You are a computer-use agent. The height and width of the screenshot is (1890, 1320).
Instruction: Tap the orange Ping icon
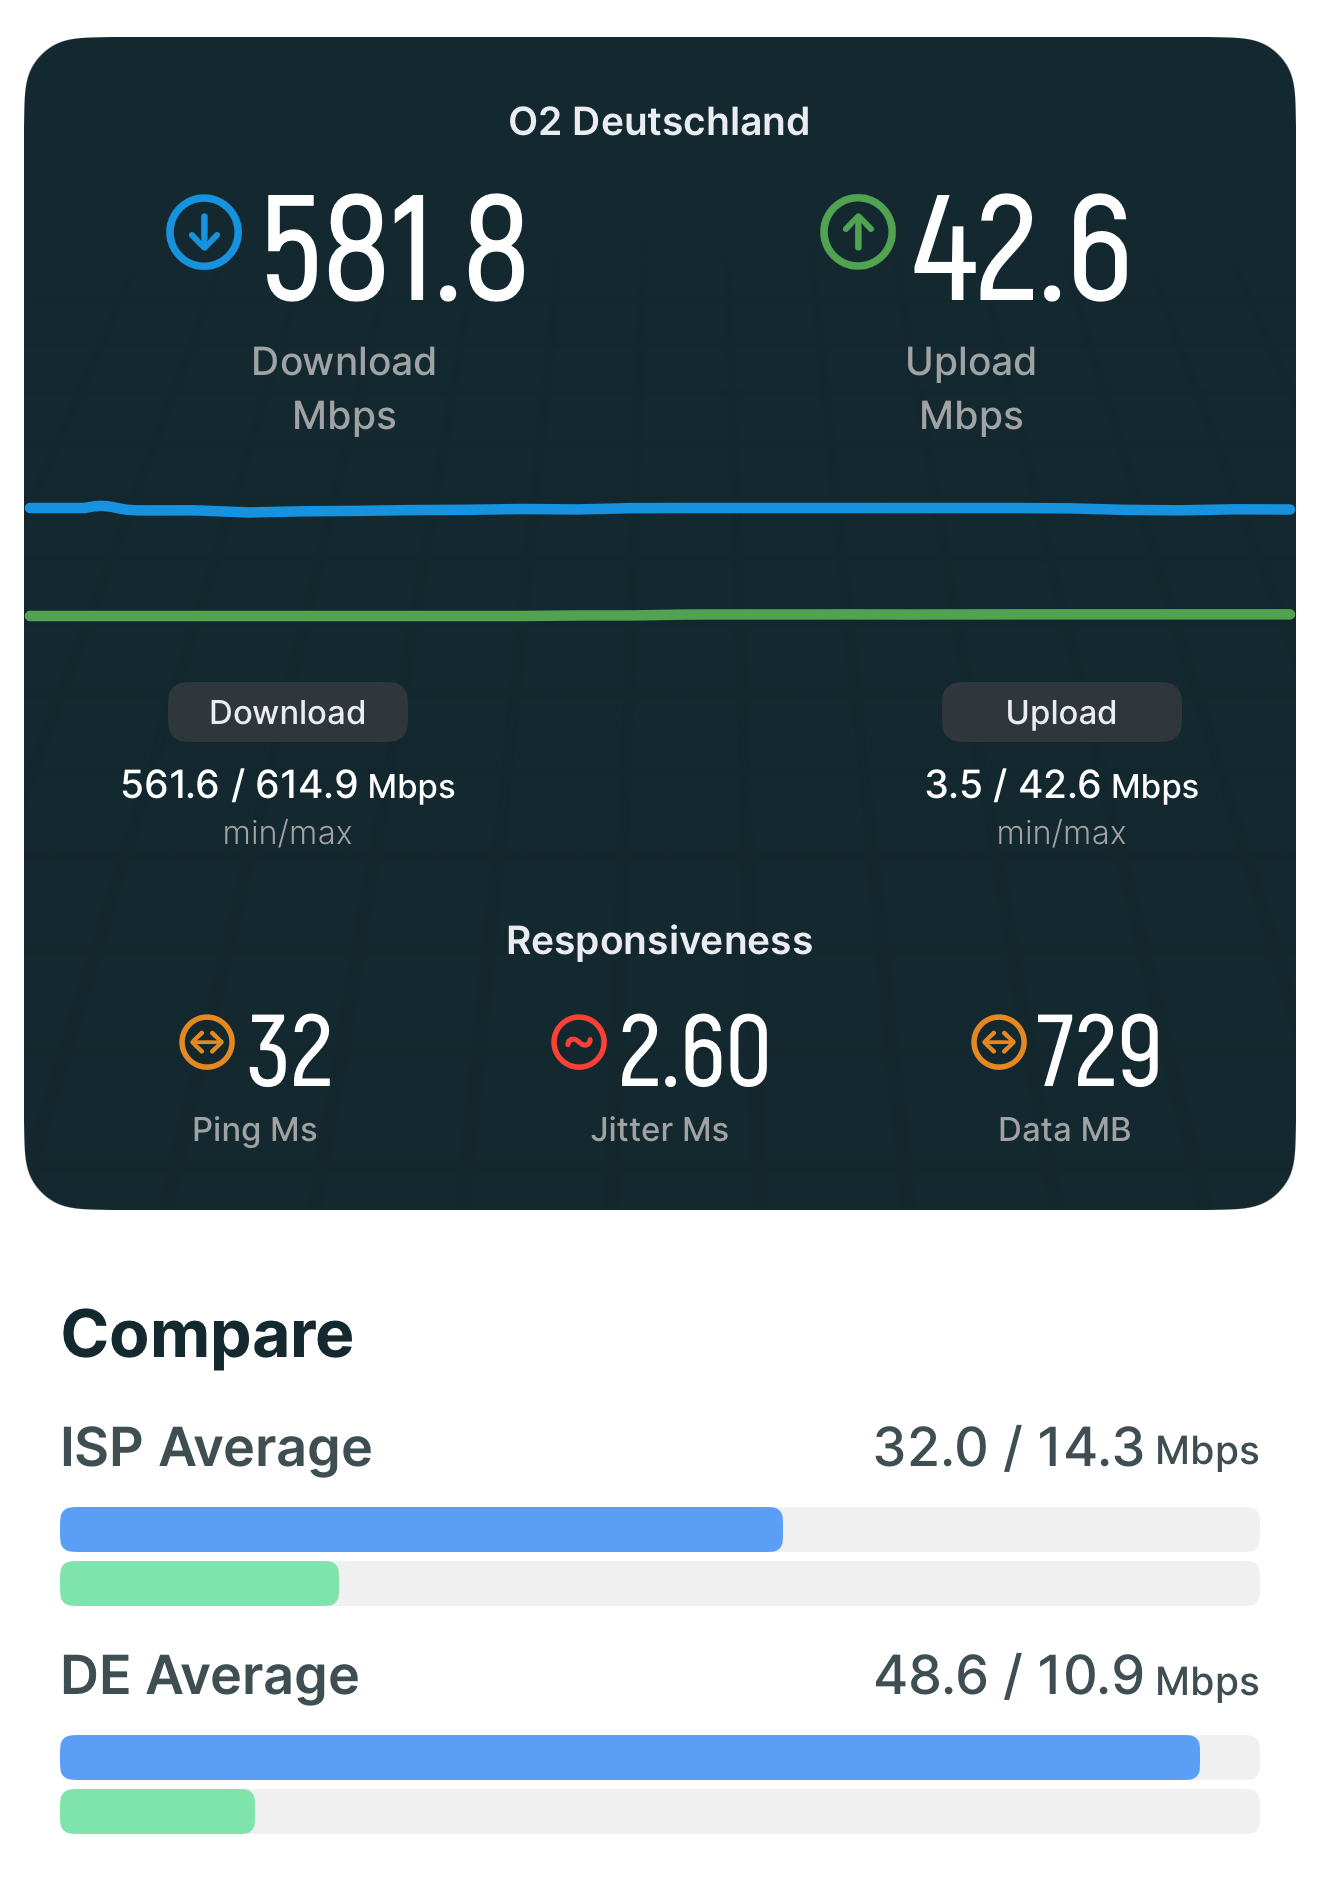(x=207, y=1042)
